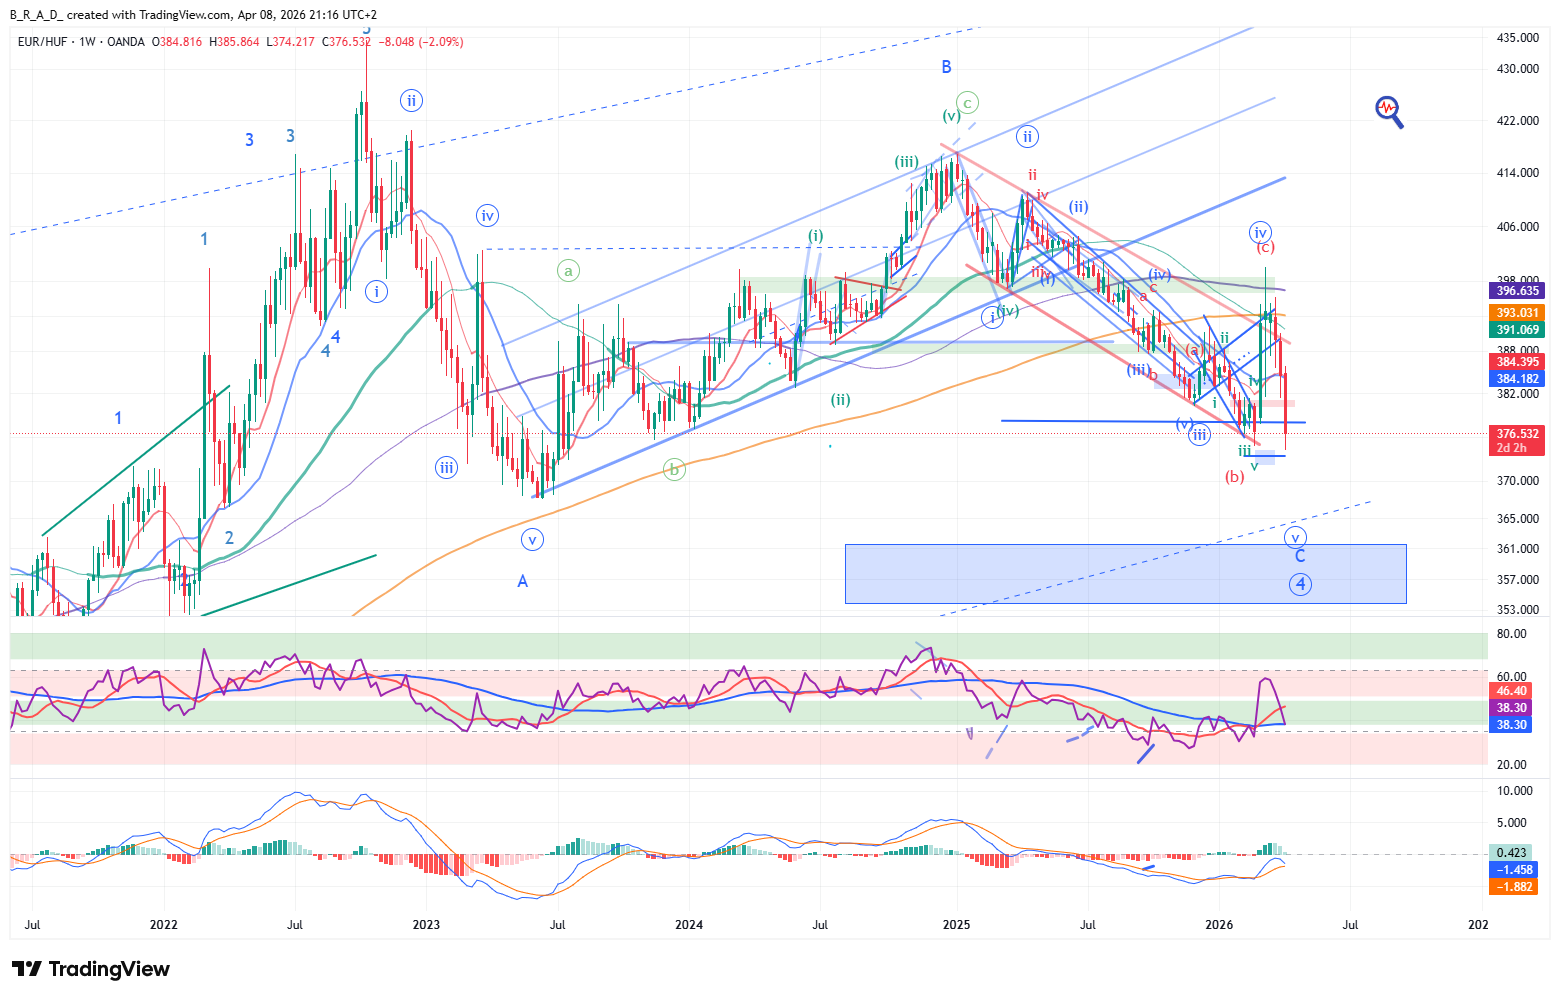The width and height of the screenshot is (1560, 999).
Task: Click the TradingView logo at bottom left
Action: [x=91, y=969]
